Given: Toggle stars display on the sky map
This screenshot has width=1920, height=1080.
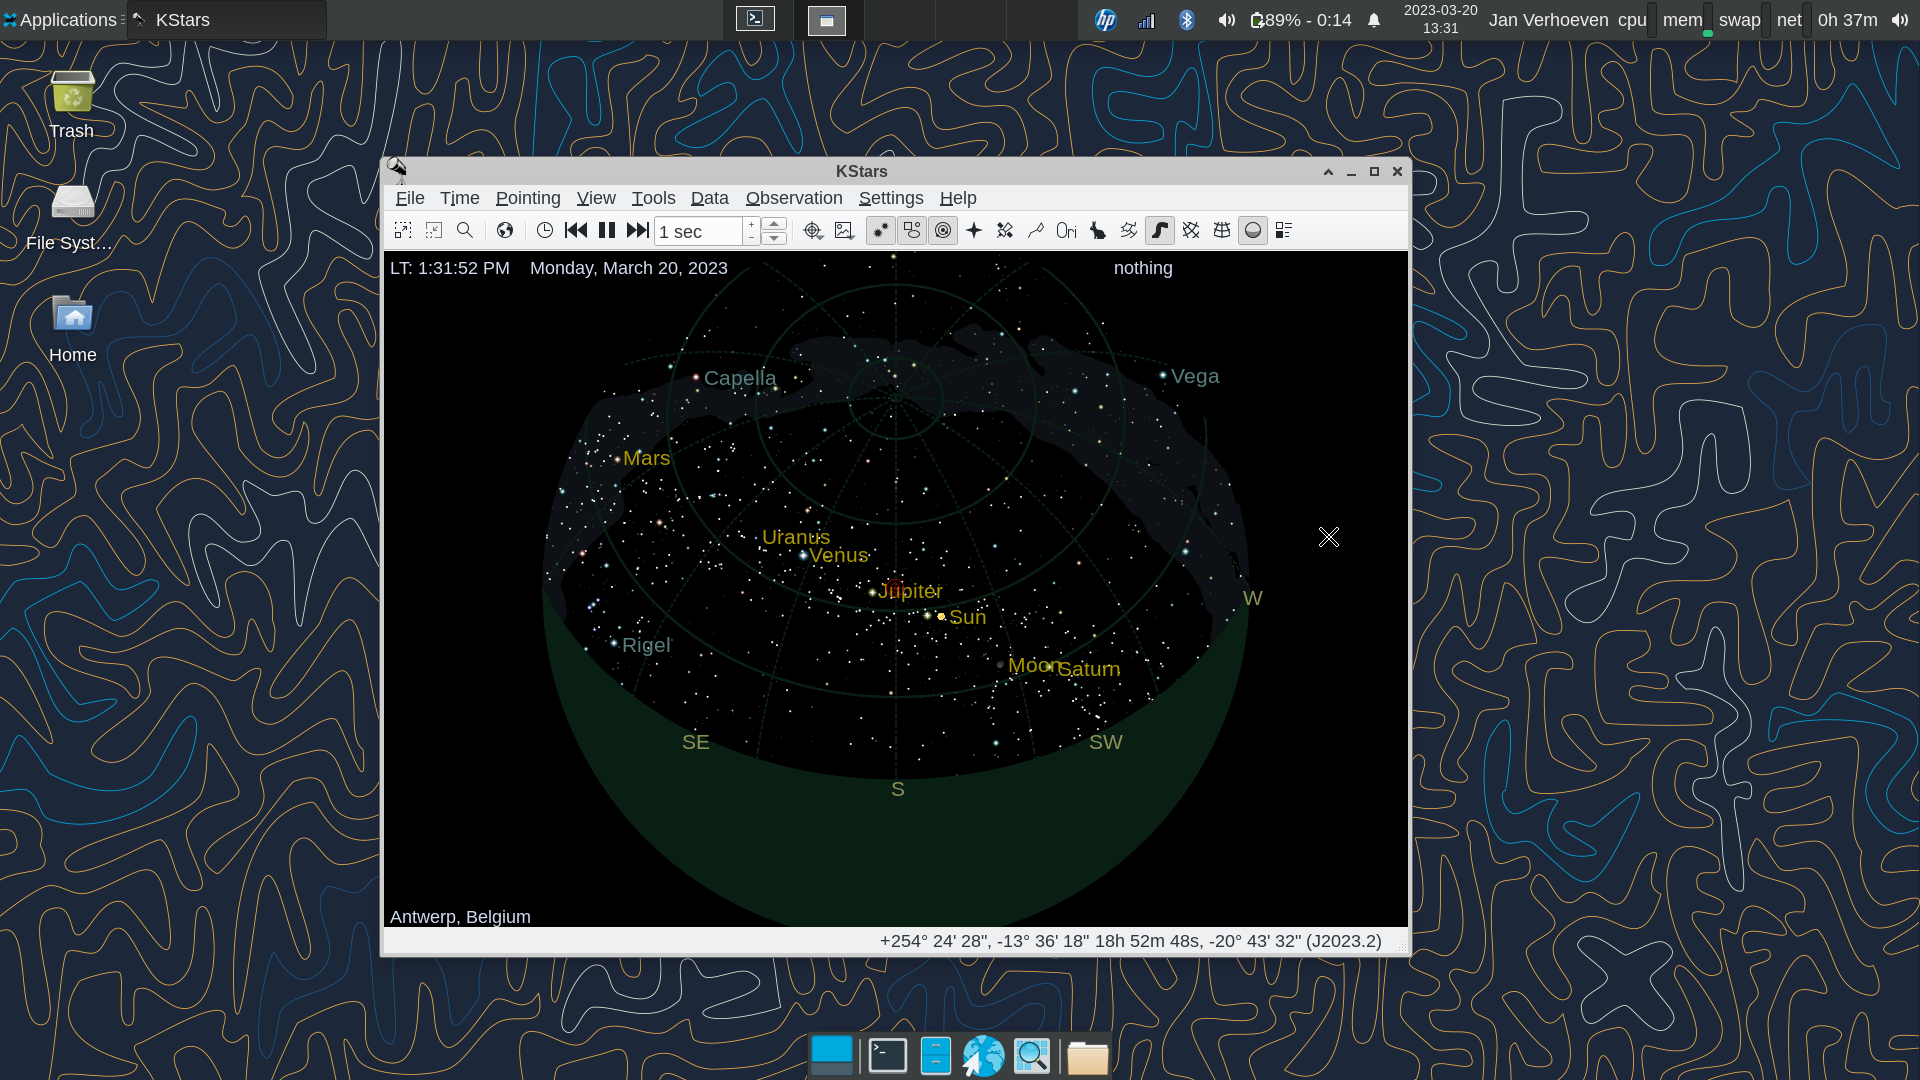Looking at the screenshot, I should [x=881, y=231].
